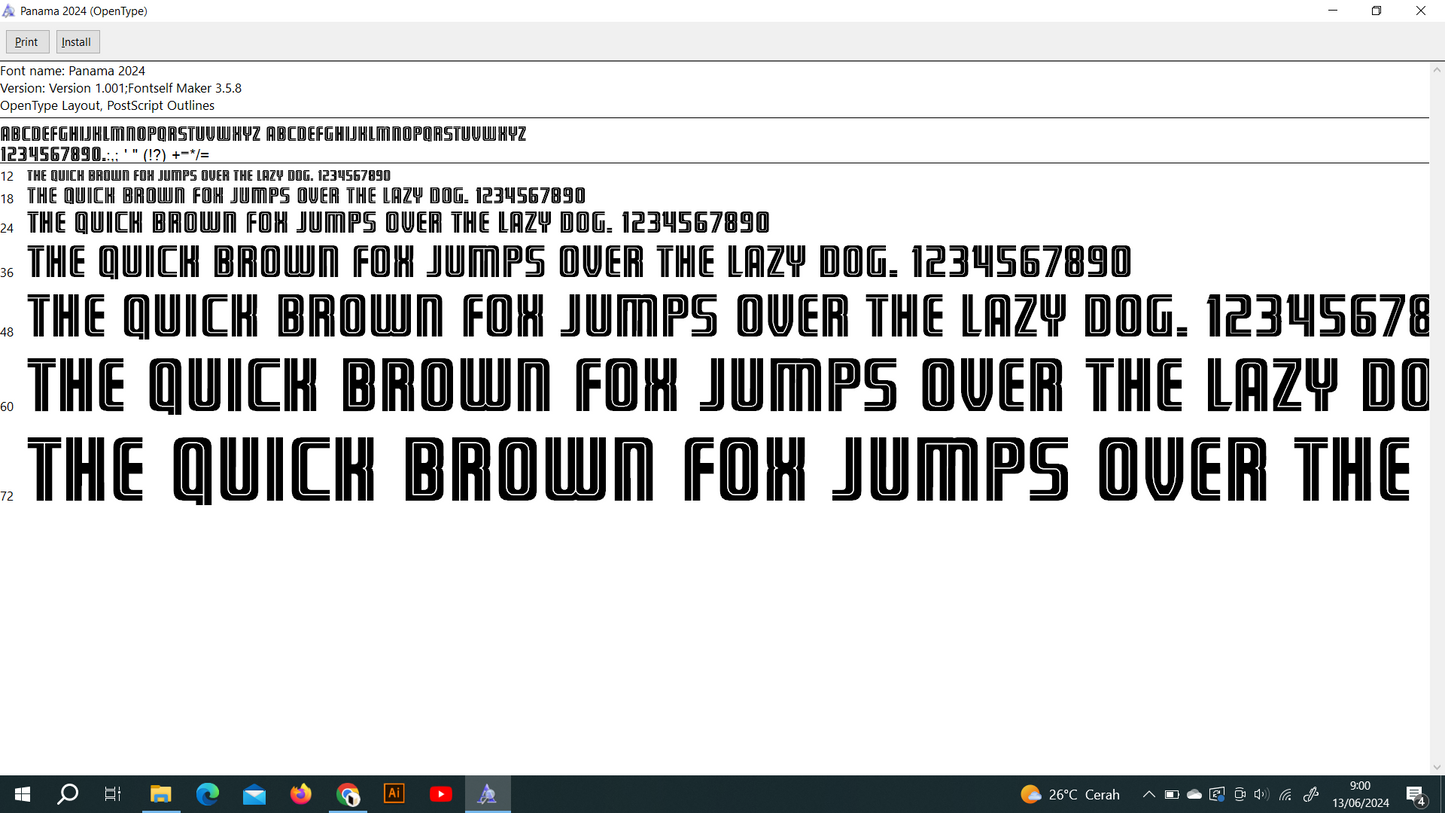The width and height of the screenshot is (1445, 813).
Task: Click the Print button
Action: (27, 42)
